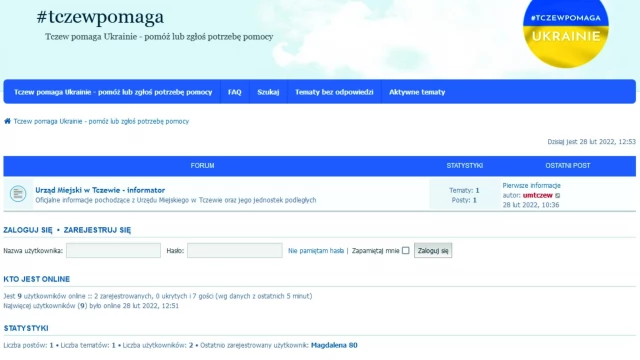Open the ZAREJESTRUJ SIĘ heading link
Image resolution: width=640 pixels, height=360 pixels.
pyautogui.click(x=98, y=230)
